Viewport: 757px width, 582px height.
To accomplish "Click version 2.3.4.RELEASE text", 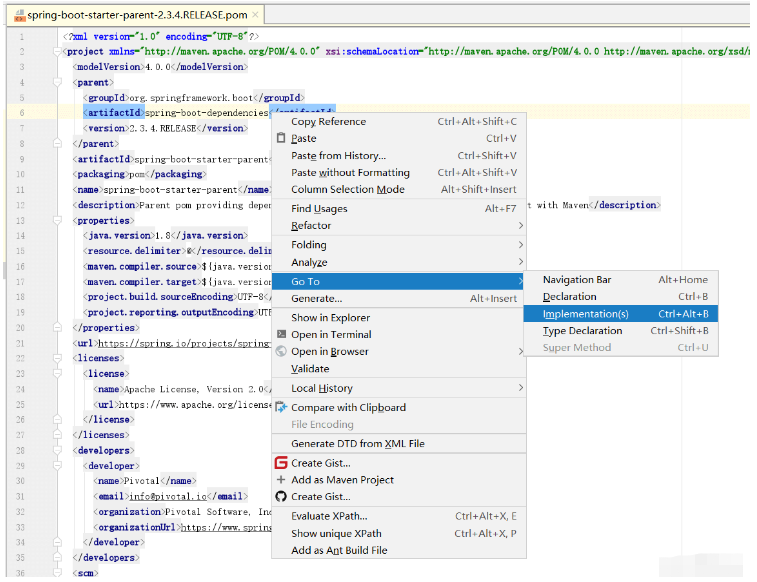I will coord(165,128).
